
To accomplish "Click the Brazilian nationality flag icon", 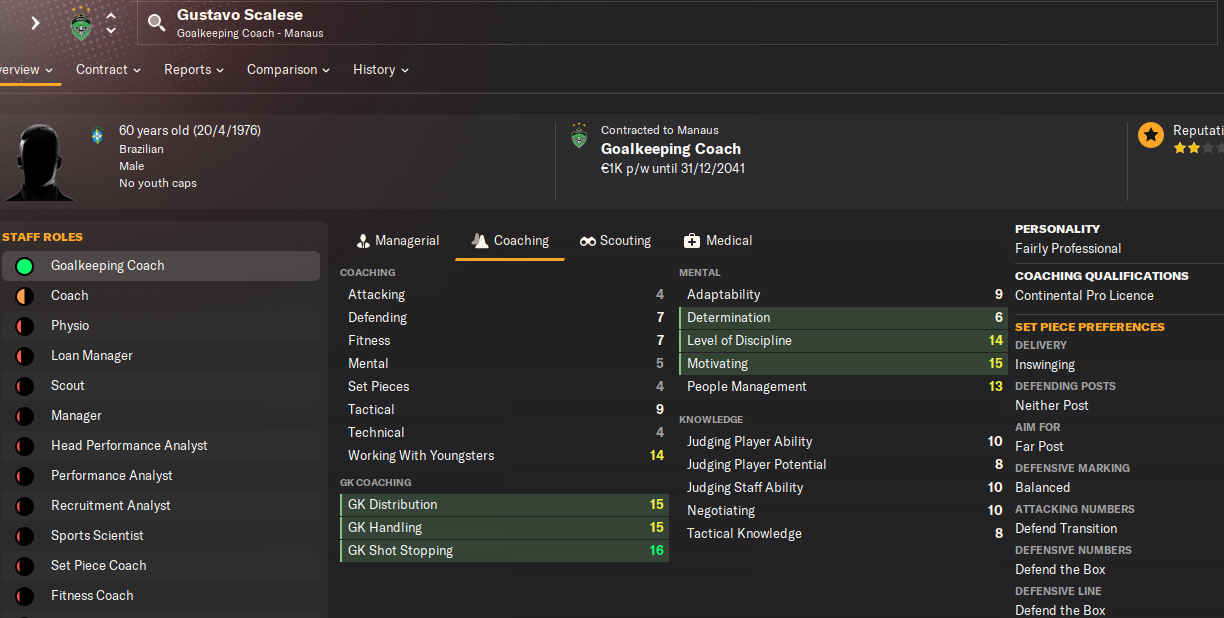I will tap(97, 136).
